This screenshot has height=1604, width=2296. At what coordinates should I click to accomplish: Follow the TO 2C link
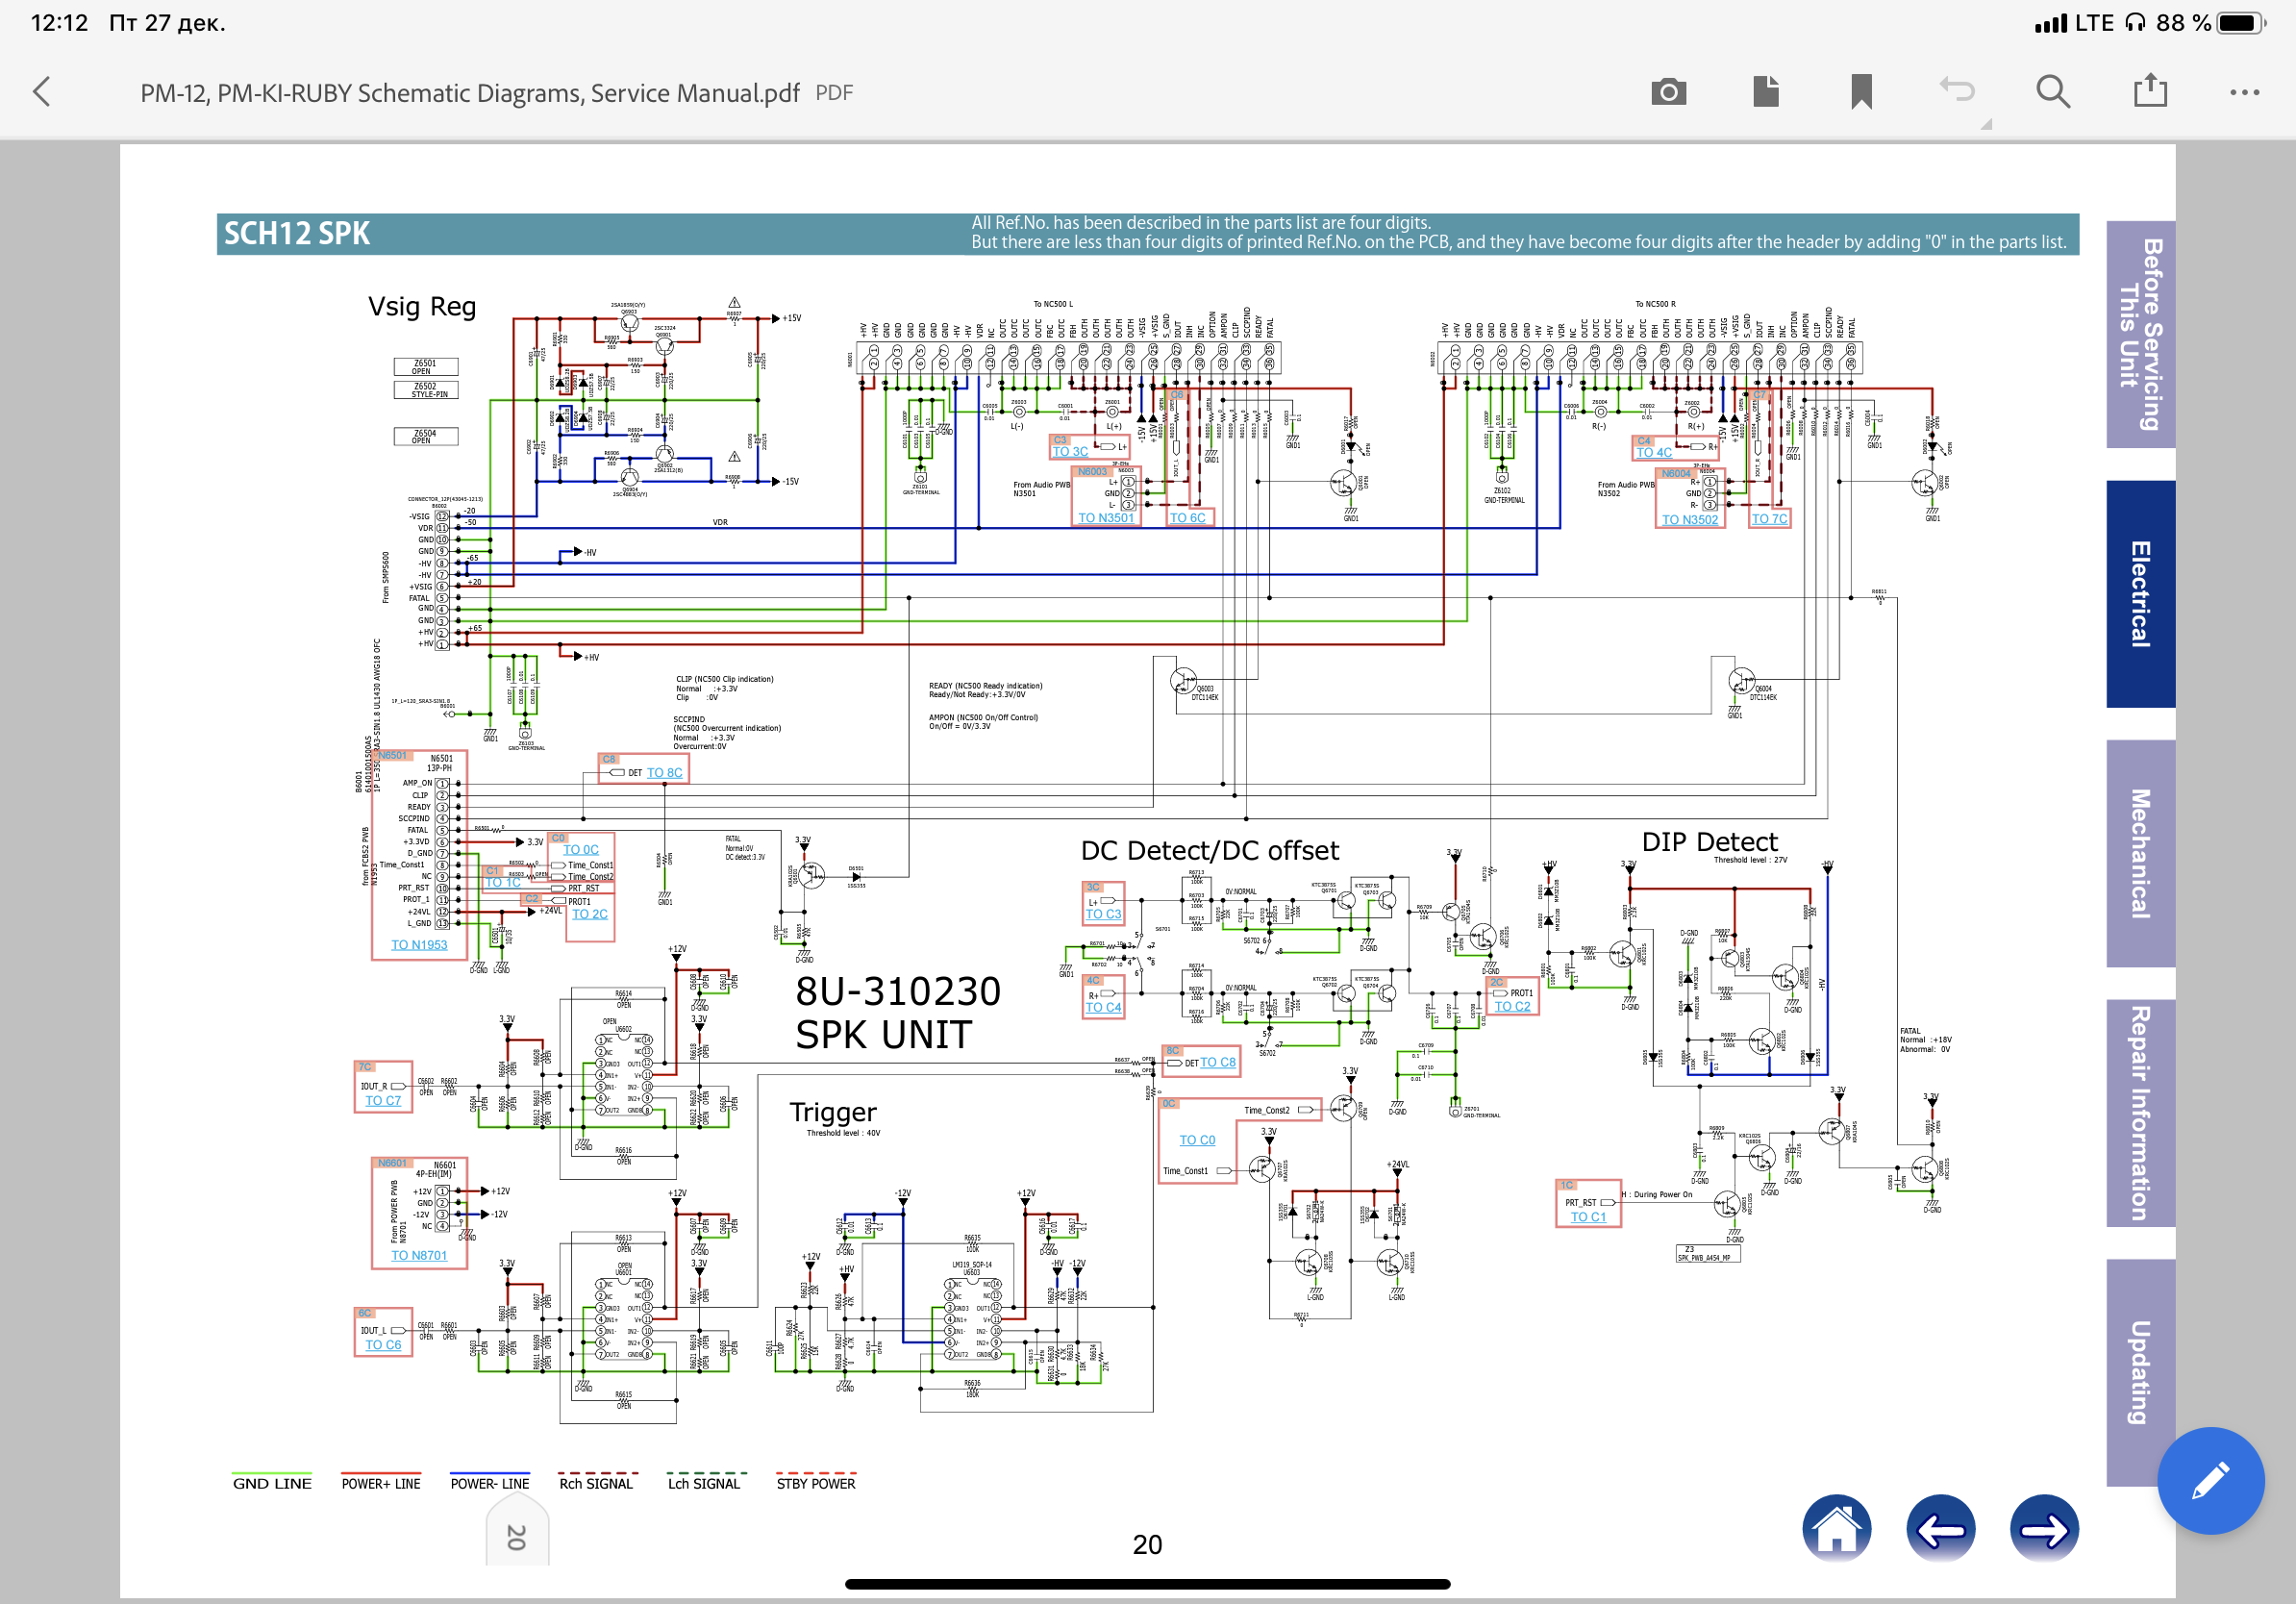coord(589,913)
